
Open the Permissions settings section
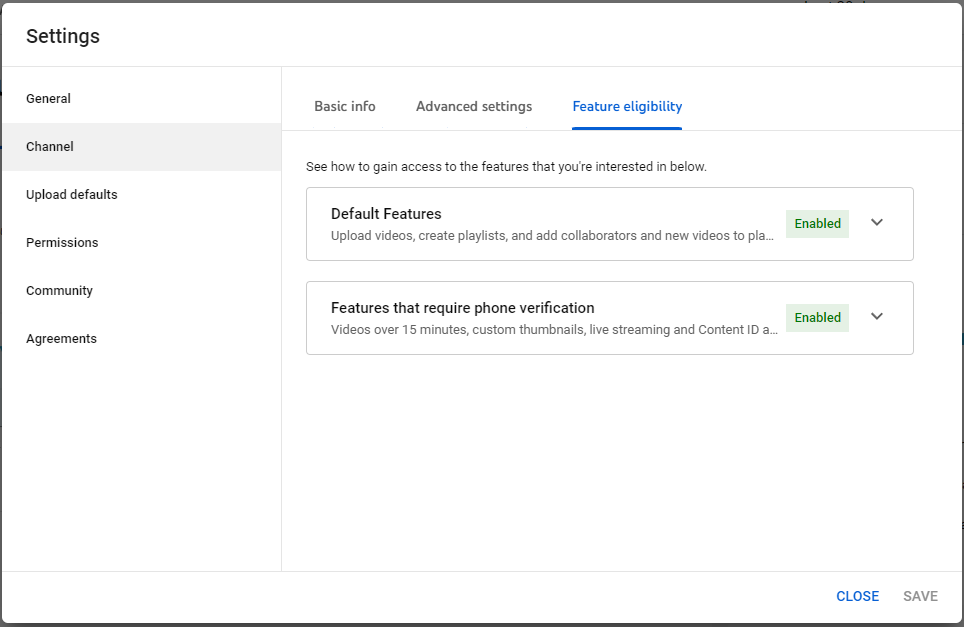[x=62, y=243]
